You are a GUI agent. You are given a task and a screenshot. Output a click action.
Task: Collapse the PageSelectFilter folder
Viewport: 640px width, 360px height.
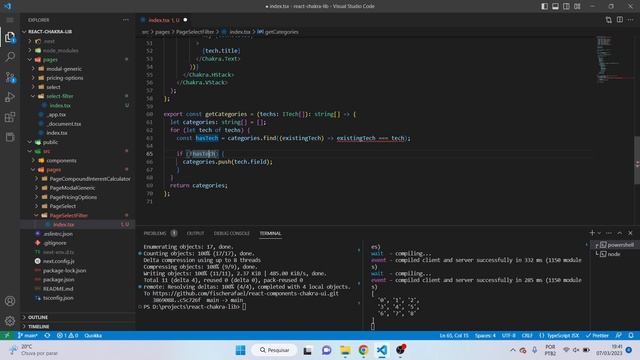69,216
